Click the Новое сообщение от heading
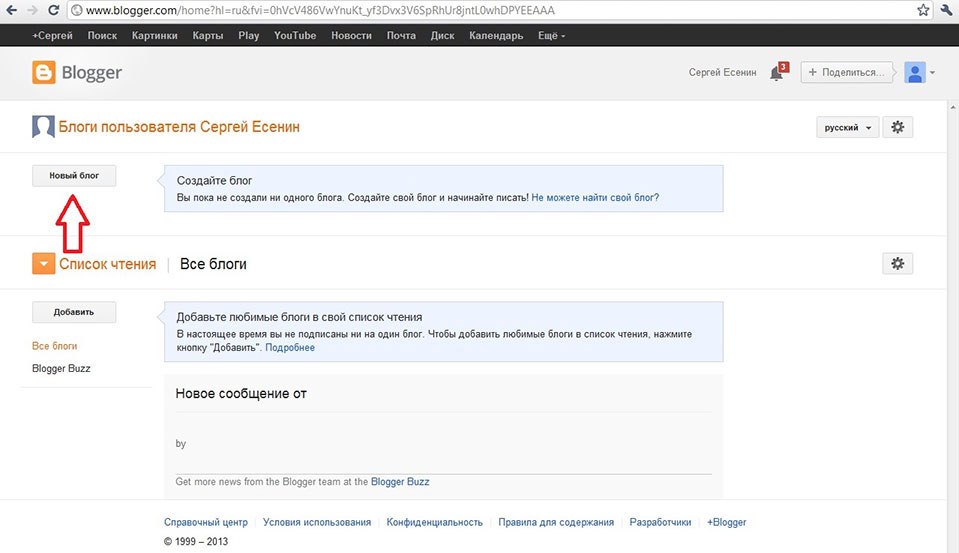Image resolution: width=959 pixels, height=553 pixels. 241,393
